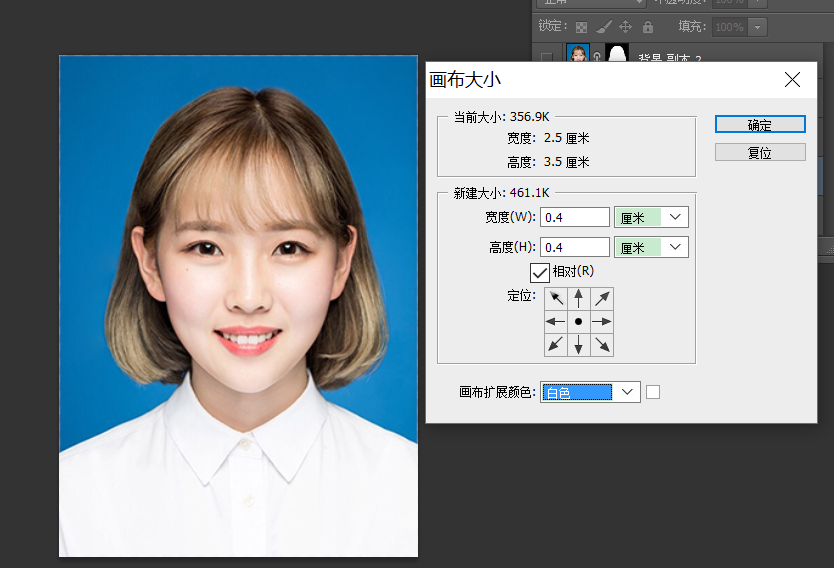This screenshot has width=834, height=568.
Task: Click the top-left anchor arrow
Action: 556,299
